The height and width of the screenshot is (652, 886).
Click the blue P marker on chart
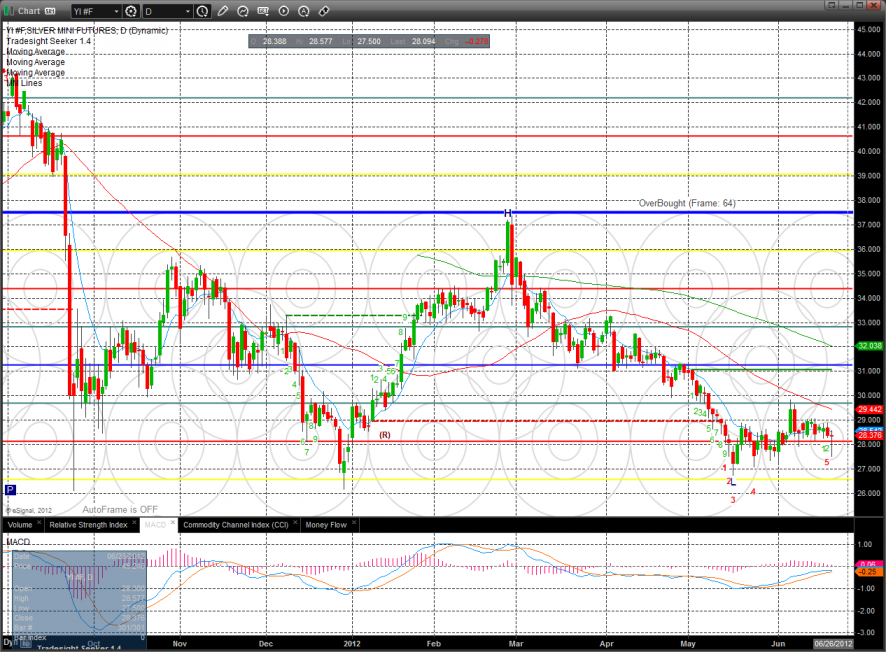point(10,490)
